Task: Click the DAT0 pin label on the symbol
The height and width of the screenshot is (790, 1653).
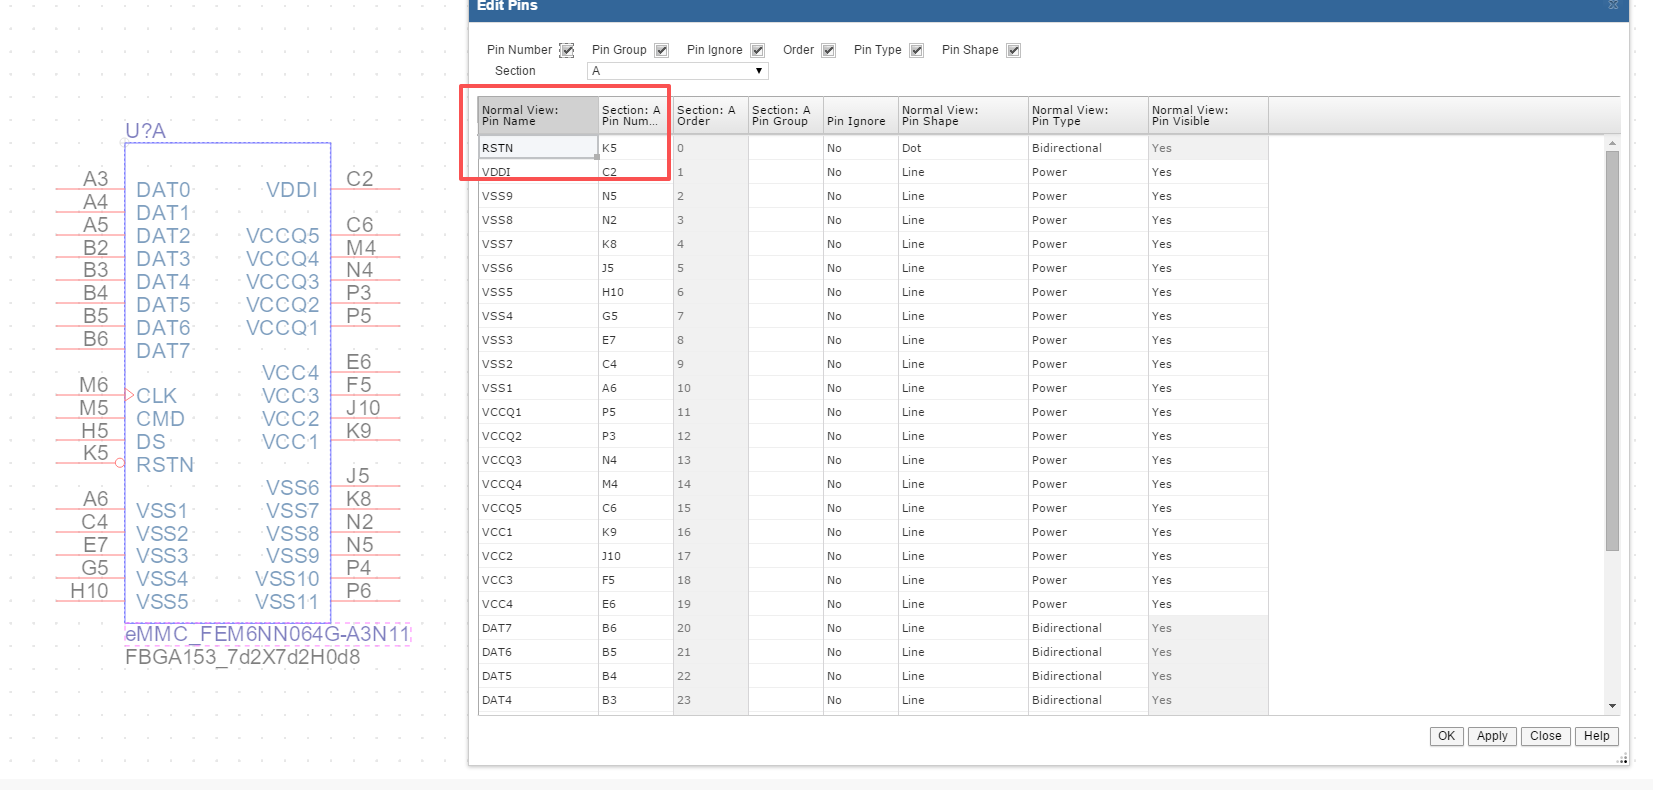Action: point(163,190)
